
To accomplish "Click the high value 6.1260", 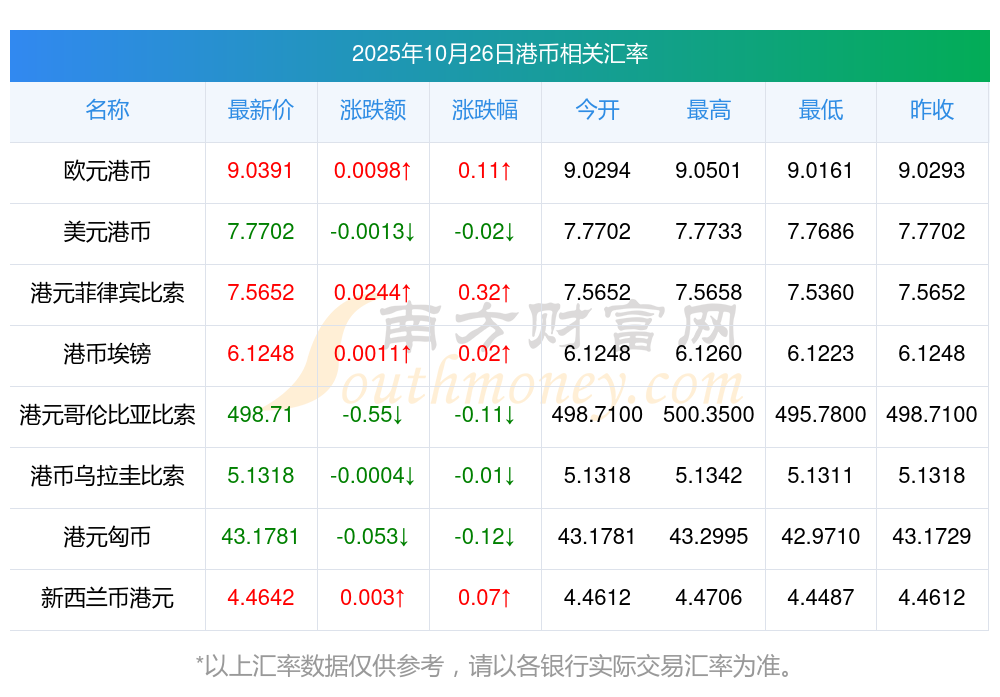I will click(x=709, y=353).
